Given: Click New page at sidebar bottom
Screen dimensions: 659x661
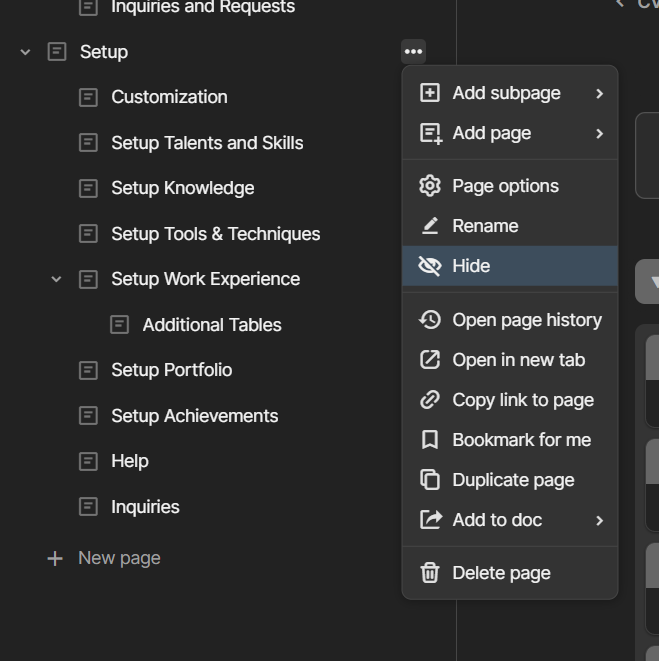Looking at the screenshot, I should (118, 558).
